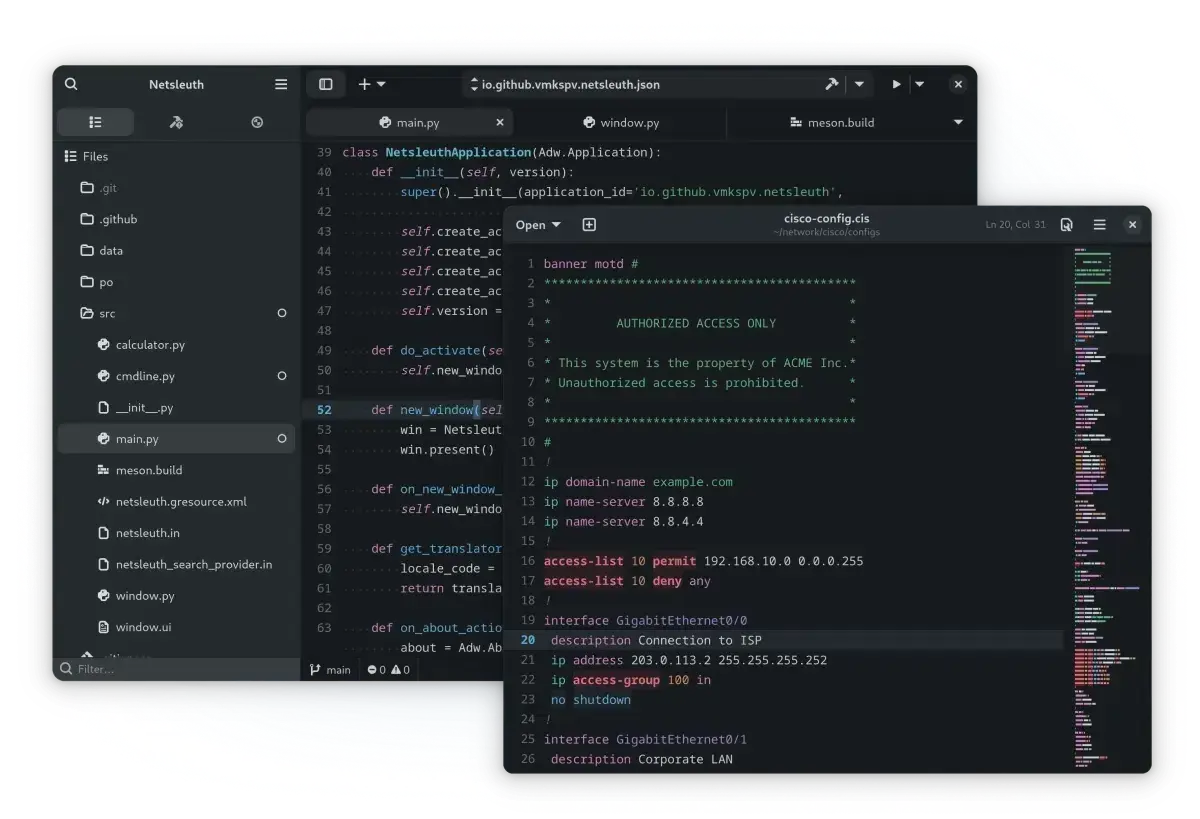Screen dimensions: 1200x819
Task: Open netsleuth.gresource.xml in the file tree
Action: (x=176, y=501)
